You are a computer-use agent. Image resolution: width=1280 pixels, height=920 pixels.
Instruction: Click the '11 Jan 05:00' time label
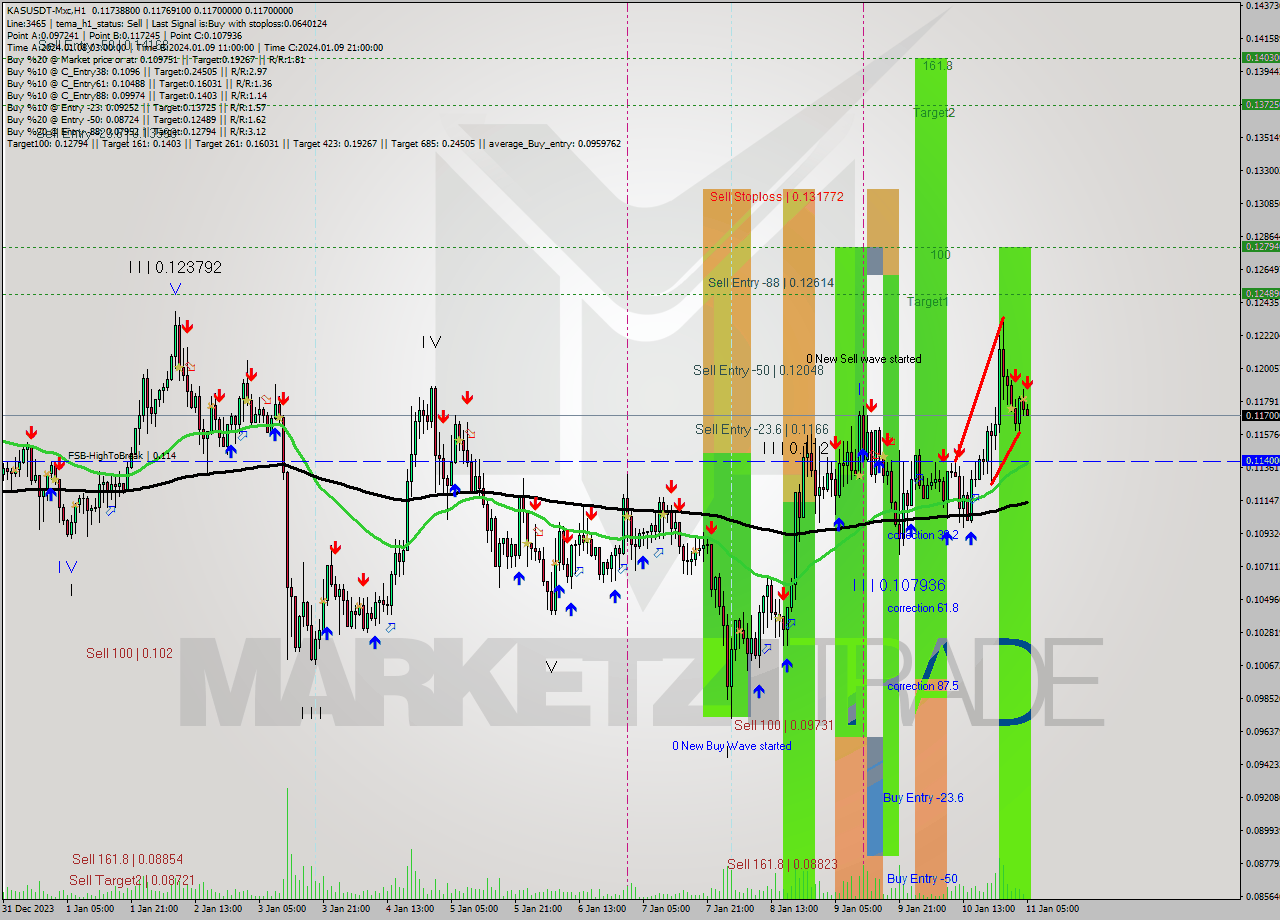click(1053, 909)
